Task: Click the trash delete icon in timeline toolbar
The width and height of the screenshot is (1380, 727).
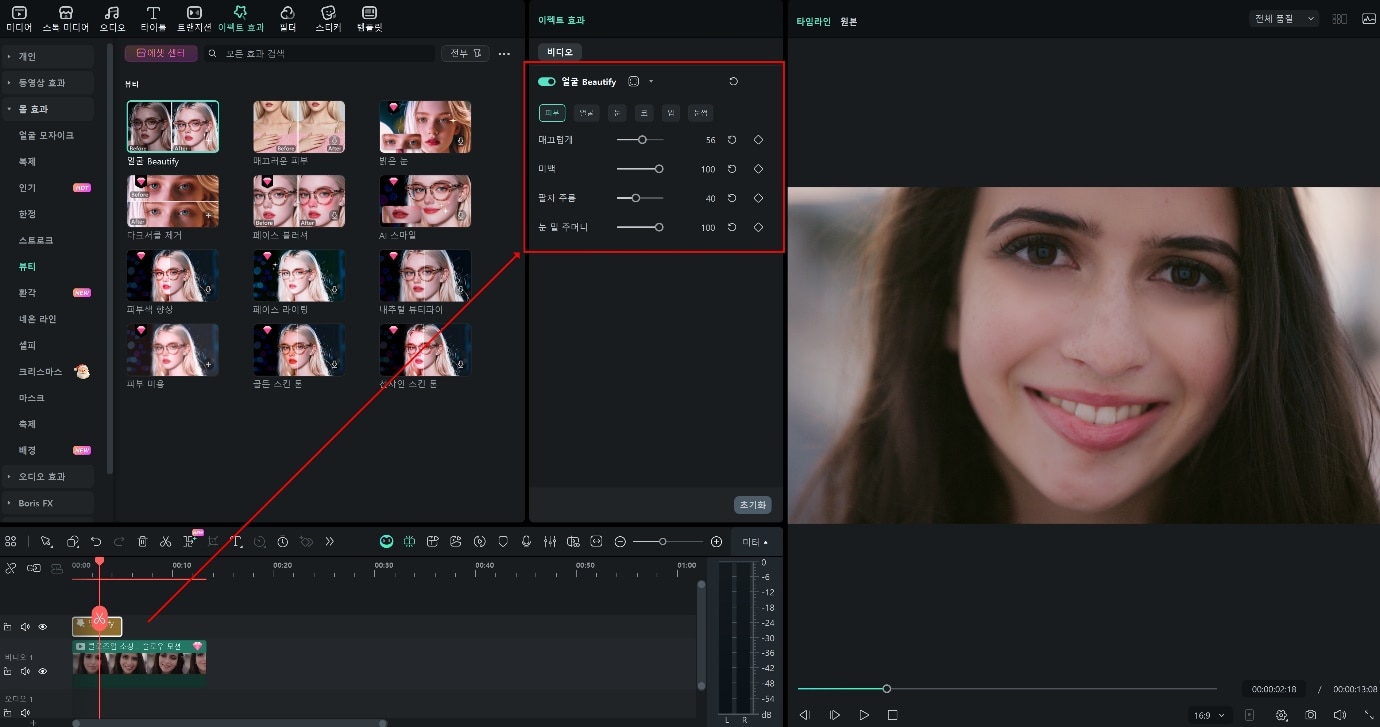Action: point(142,541)
